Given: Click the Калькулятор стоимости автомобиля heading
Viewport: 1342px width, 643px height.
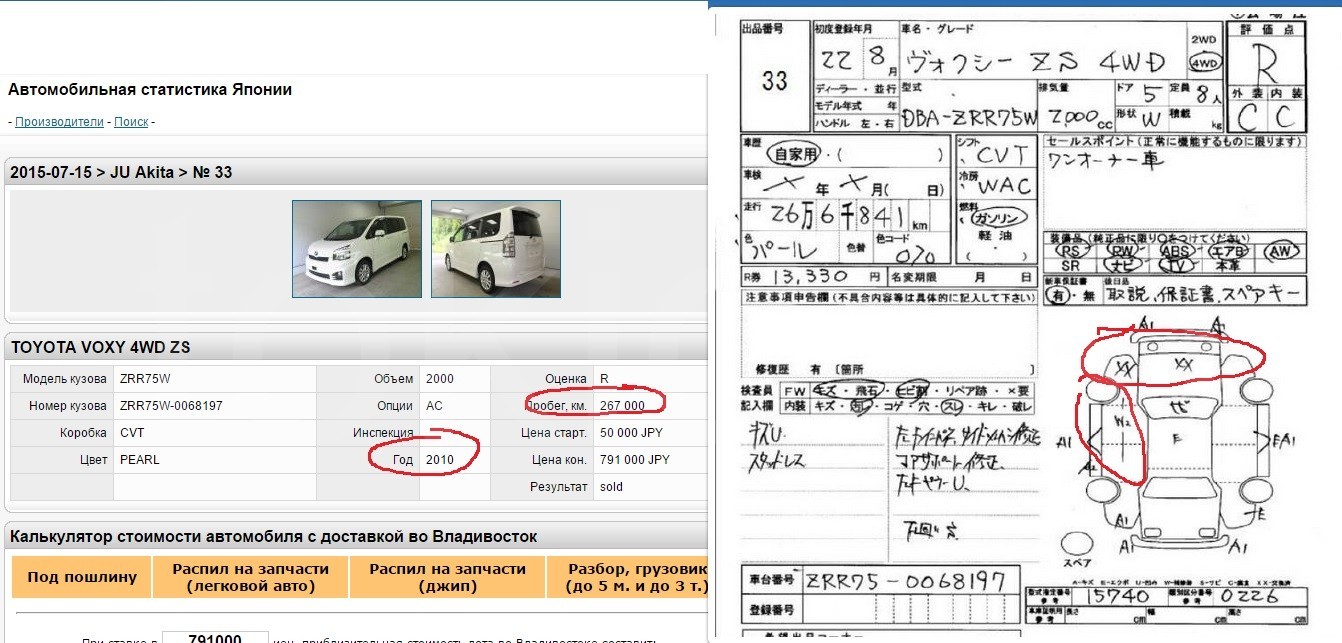Looking at the screenshot, I should [x=274, y=536].
